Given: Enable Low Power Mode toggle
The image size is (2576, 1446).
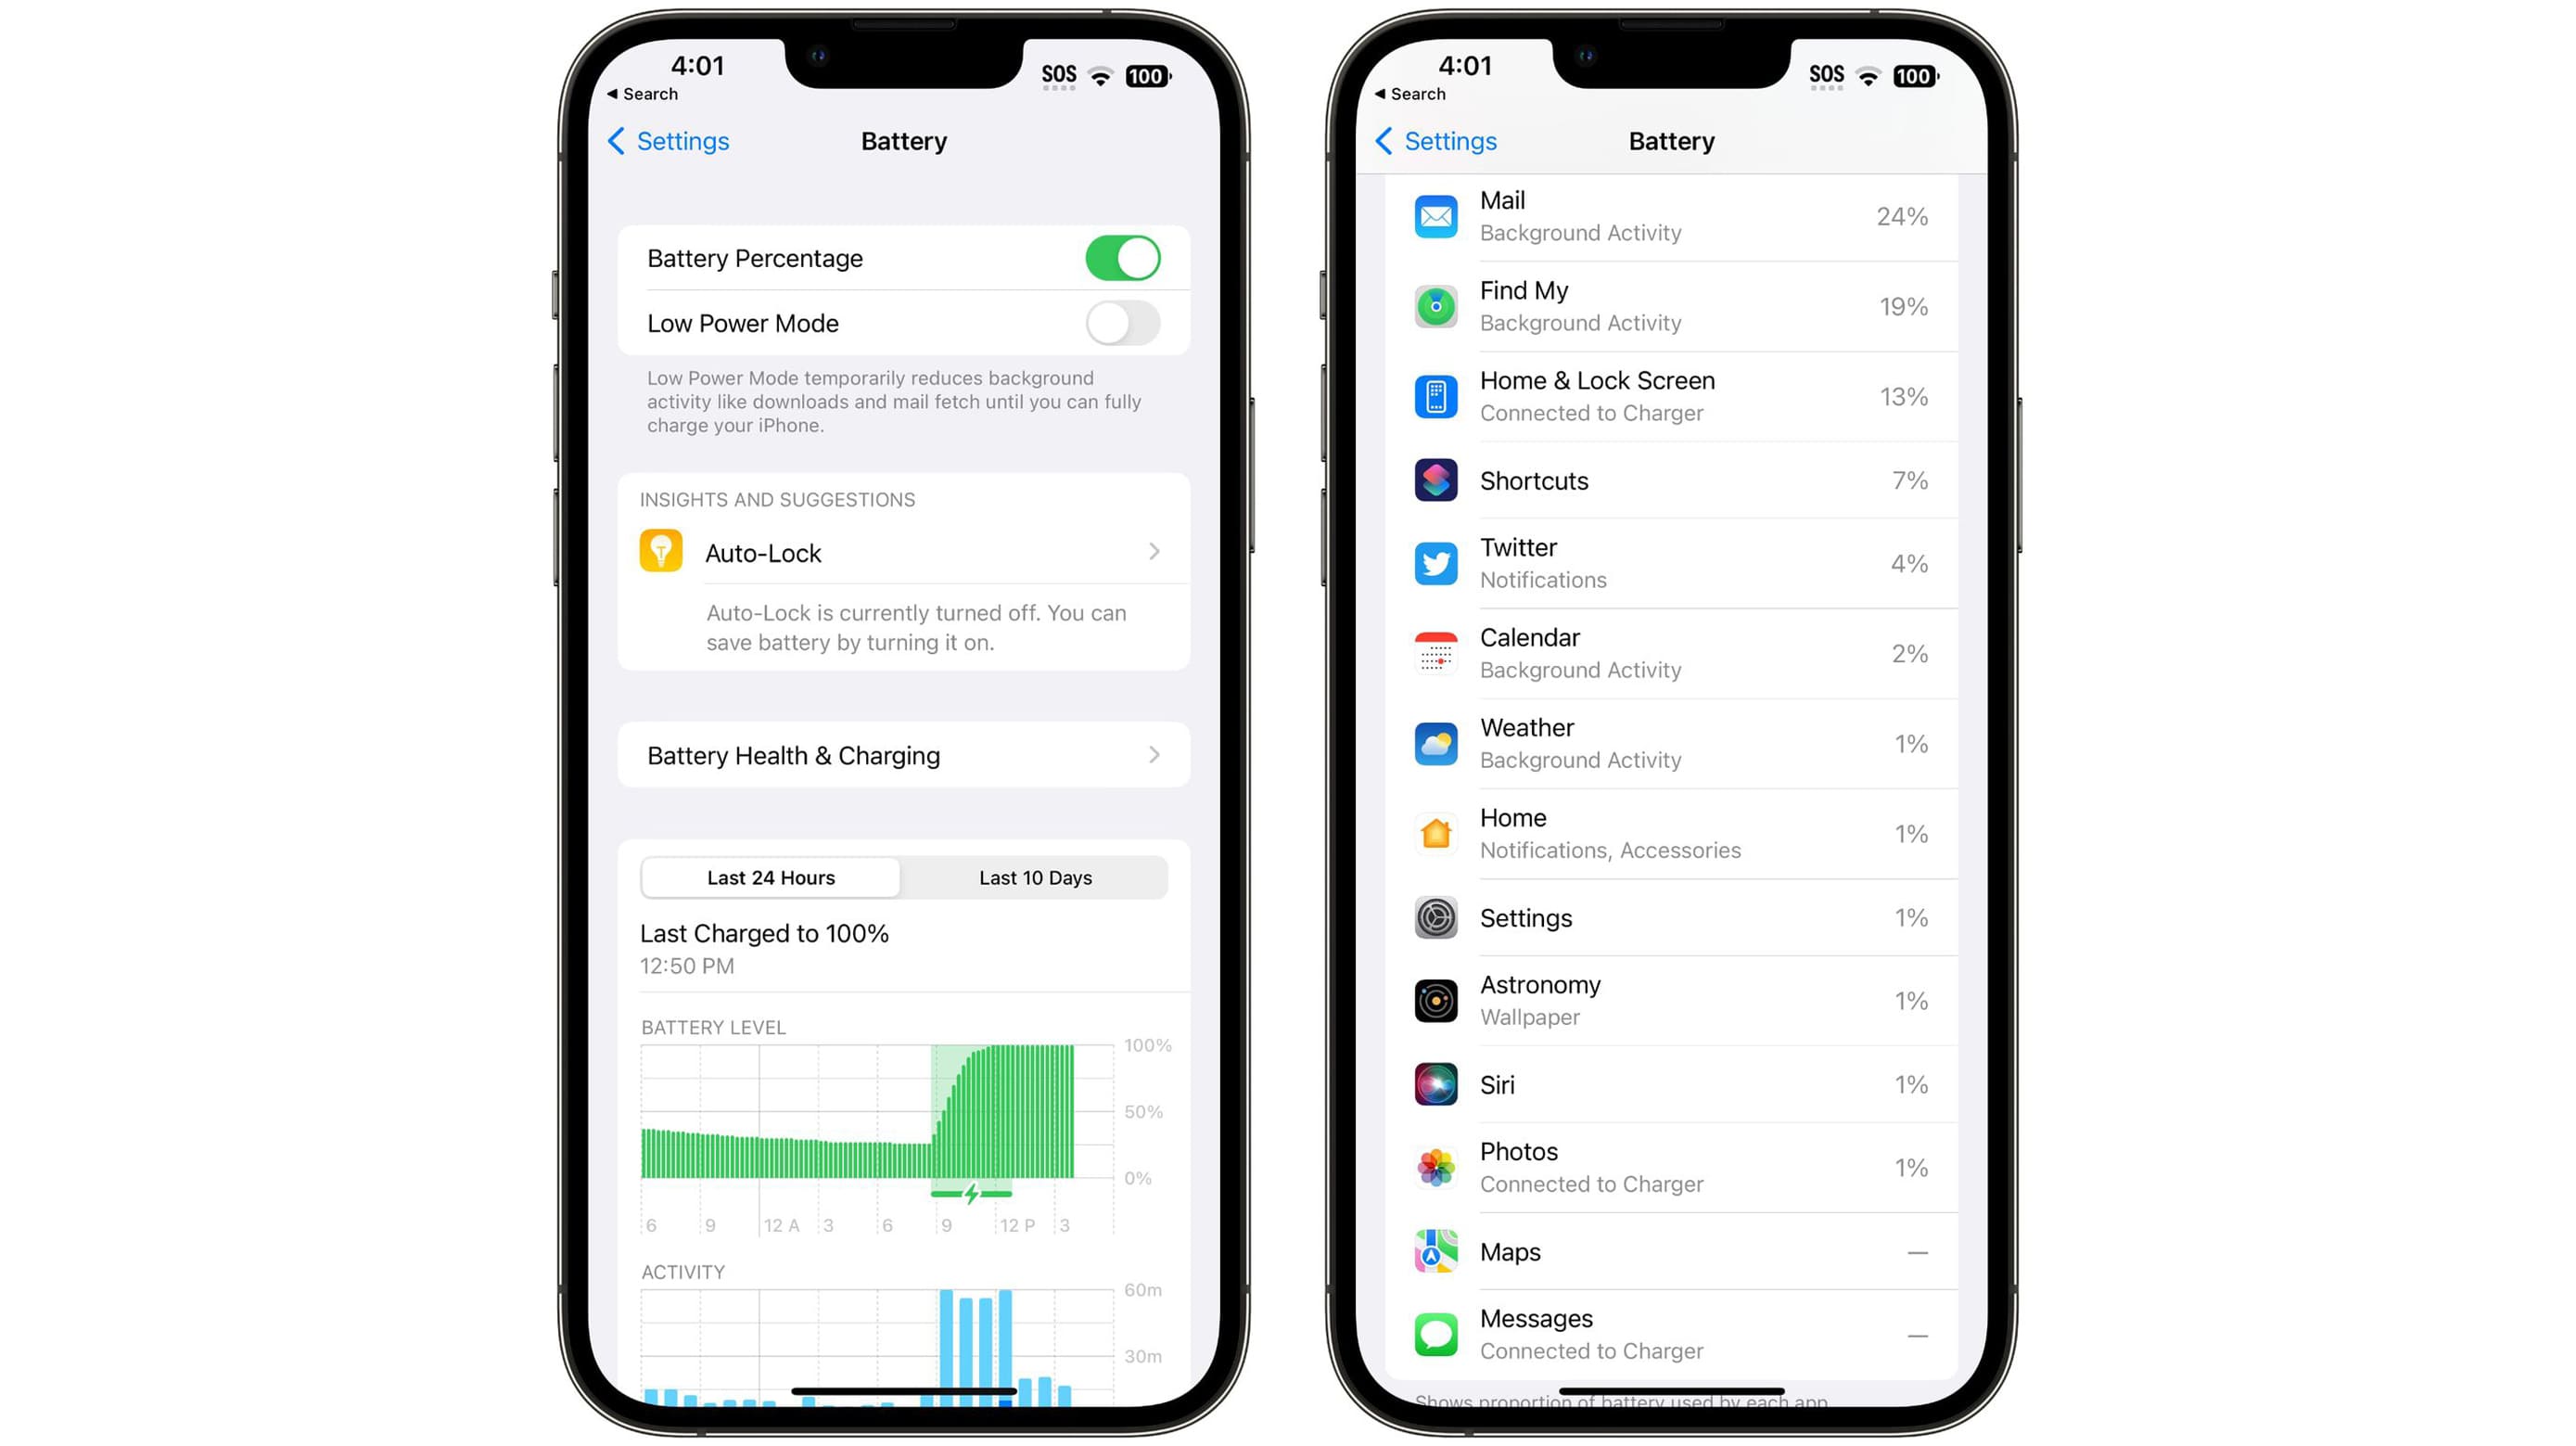Looking at the screenshot, I should 1125,322.
